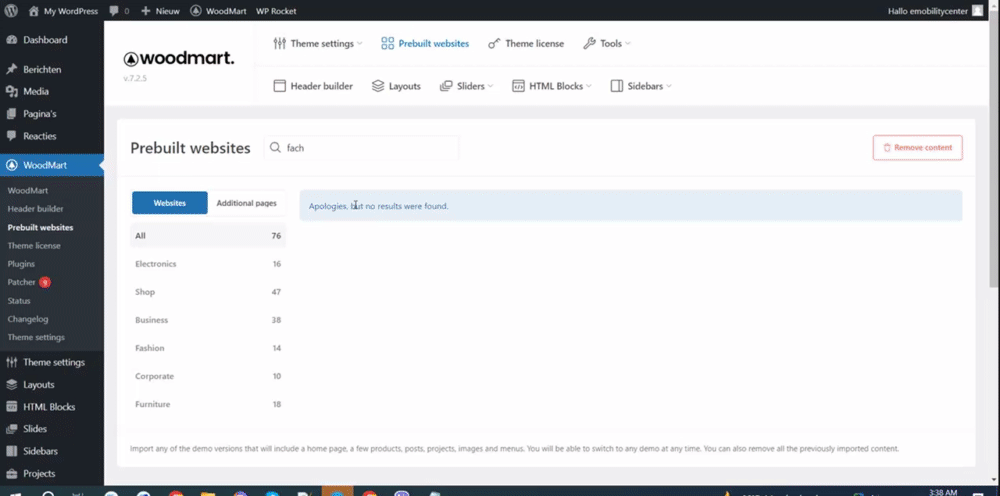The height and width of the screenshot is (496, 1000).
Task: Click the user avatar next to Hallo emobilitycenter
Action: click(977, 11)
